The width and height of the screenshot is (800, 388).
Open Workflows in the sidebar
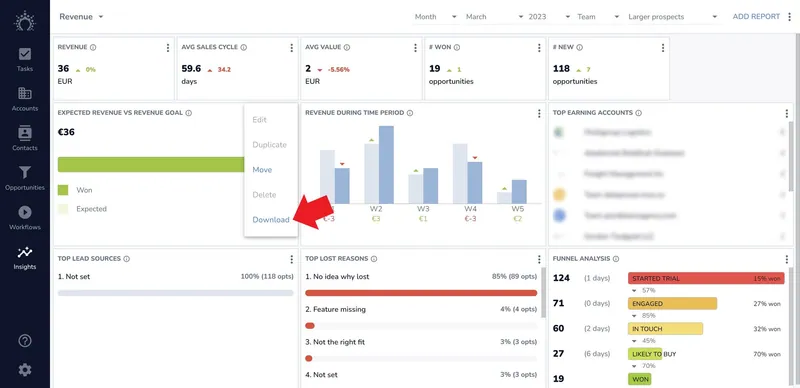(24, 218)
